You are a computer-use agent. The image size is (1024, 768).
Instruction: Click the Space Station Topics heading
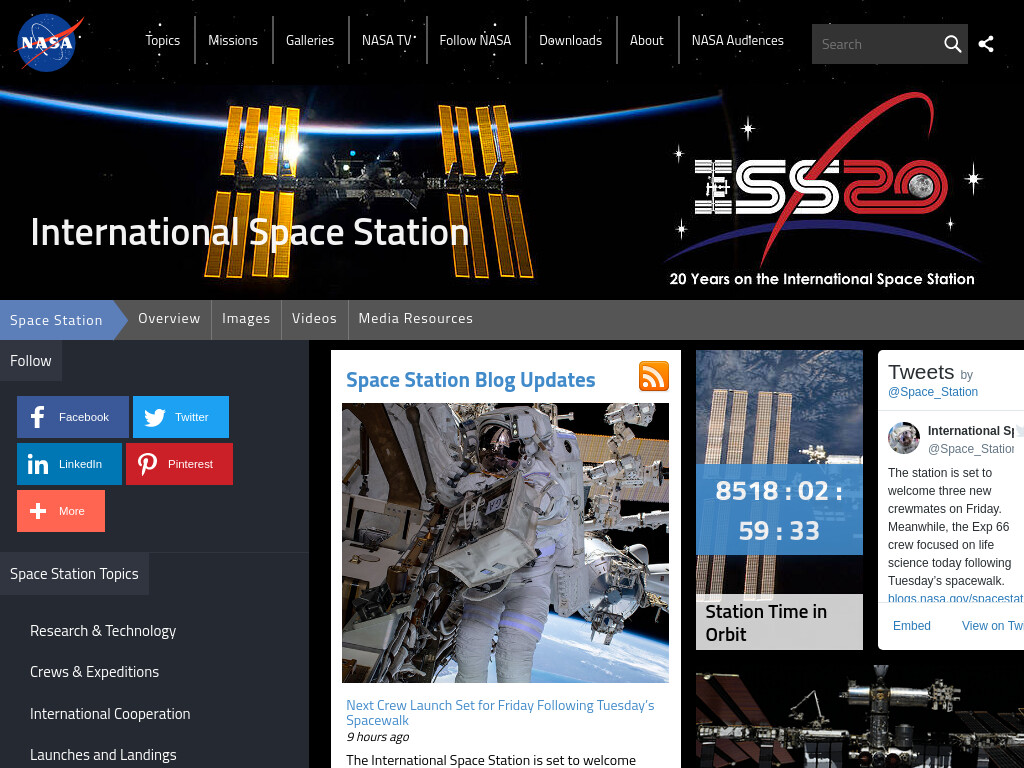tap(74, 574)
